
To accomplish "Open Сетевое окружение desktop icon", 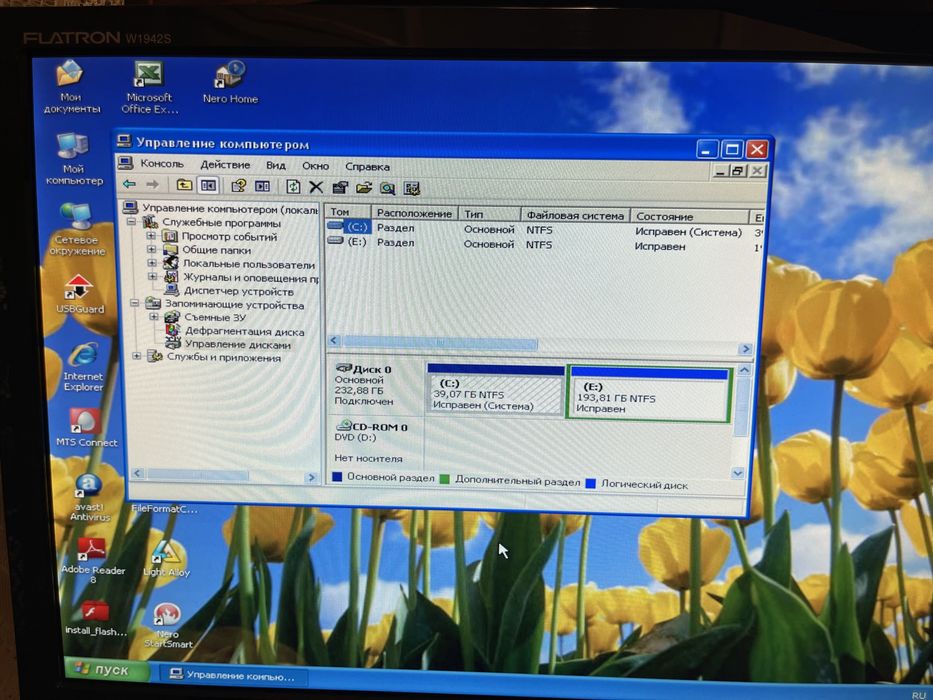I will pyautogui.click(x=77, y=230).
